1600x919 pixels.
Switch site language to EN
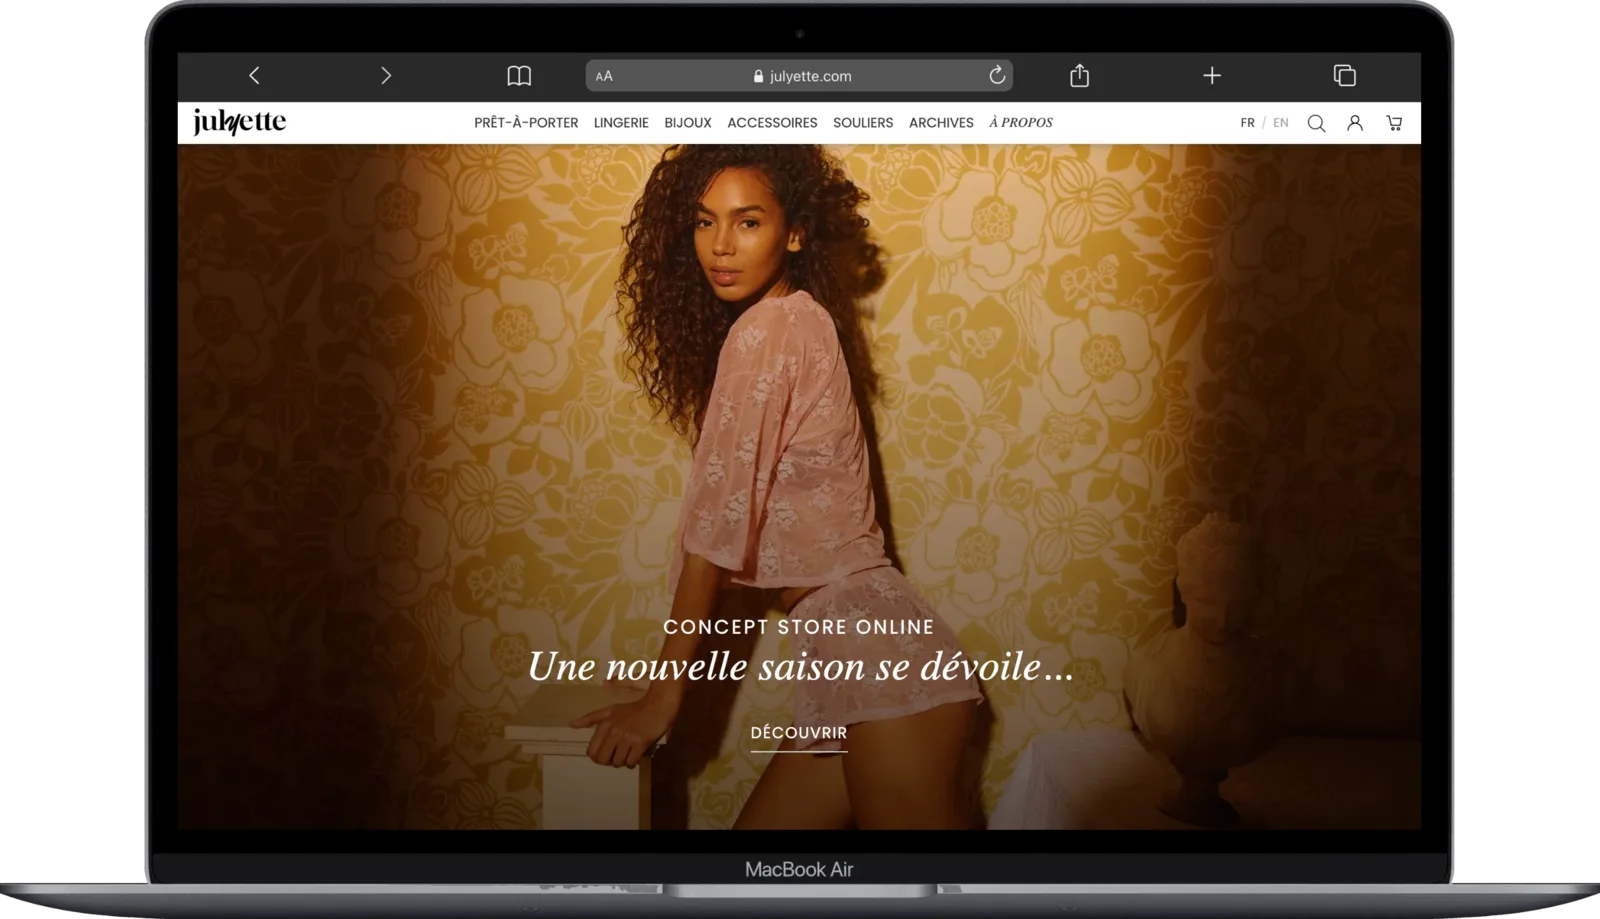1281,123
